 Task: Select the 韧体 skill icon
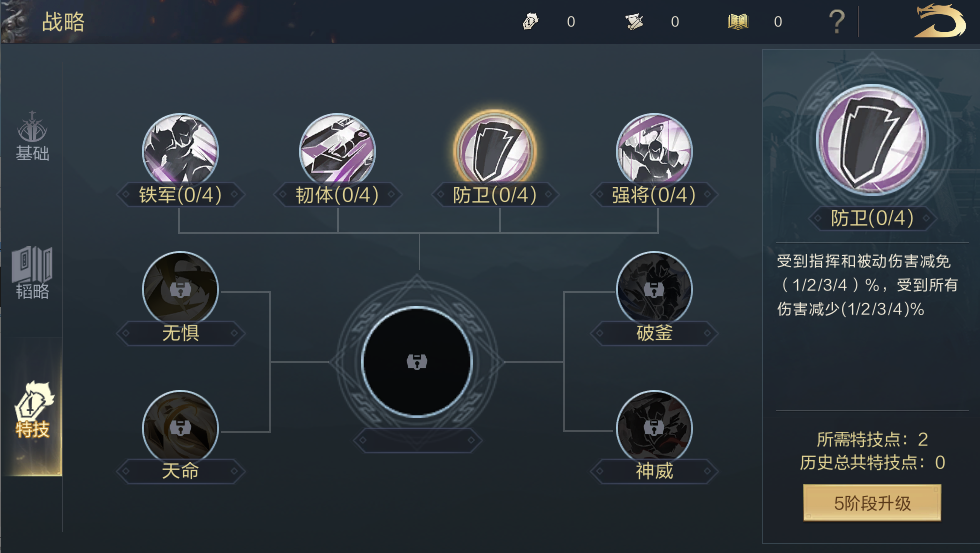pyautogui.click(x=337, y=151)
